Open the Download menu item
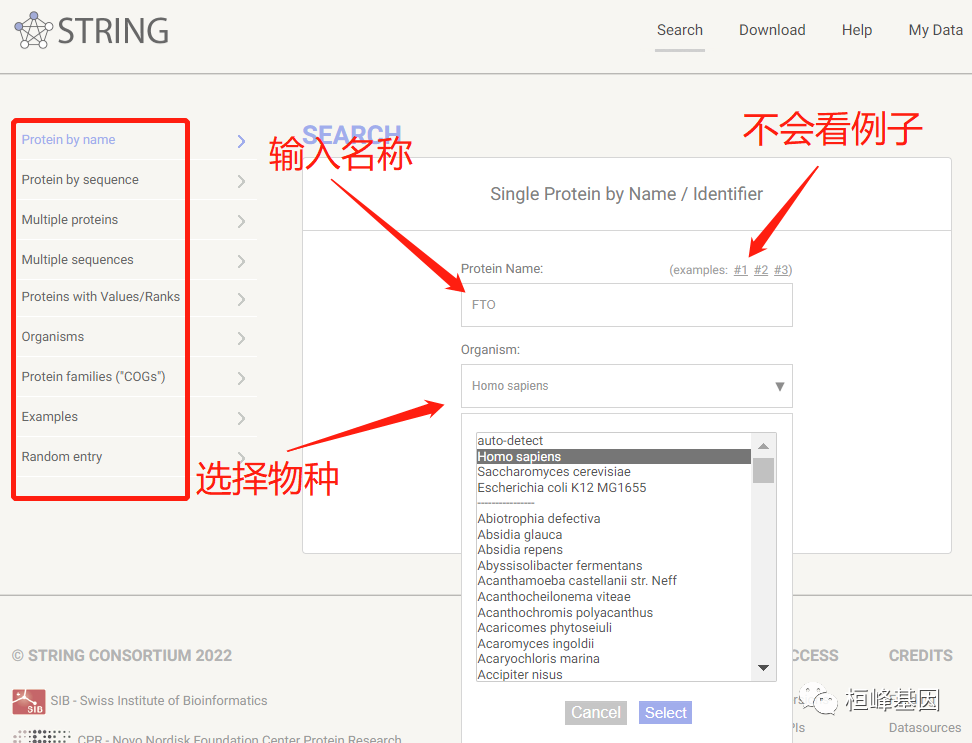The width and height of the screenshot is (972, 743). click(x=772, y=30)
